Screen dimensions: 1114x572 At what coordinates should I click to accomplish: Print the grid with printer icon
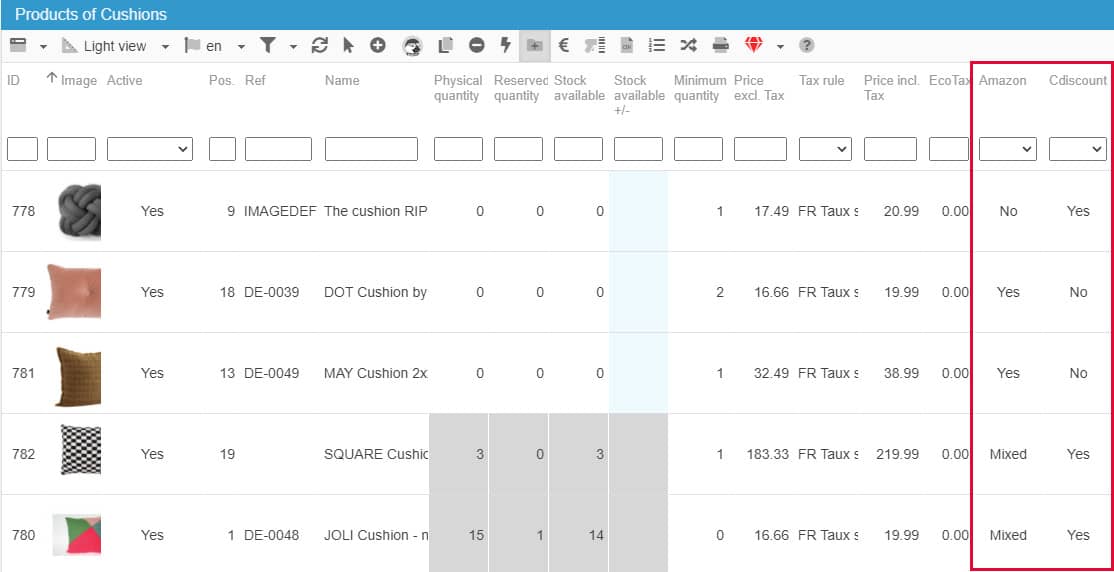tap(720, 45)
